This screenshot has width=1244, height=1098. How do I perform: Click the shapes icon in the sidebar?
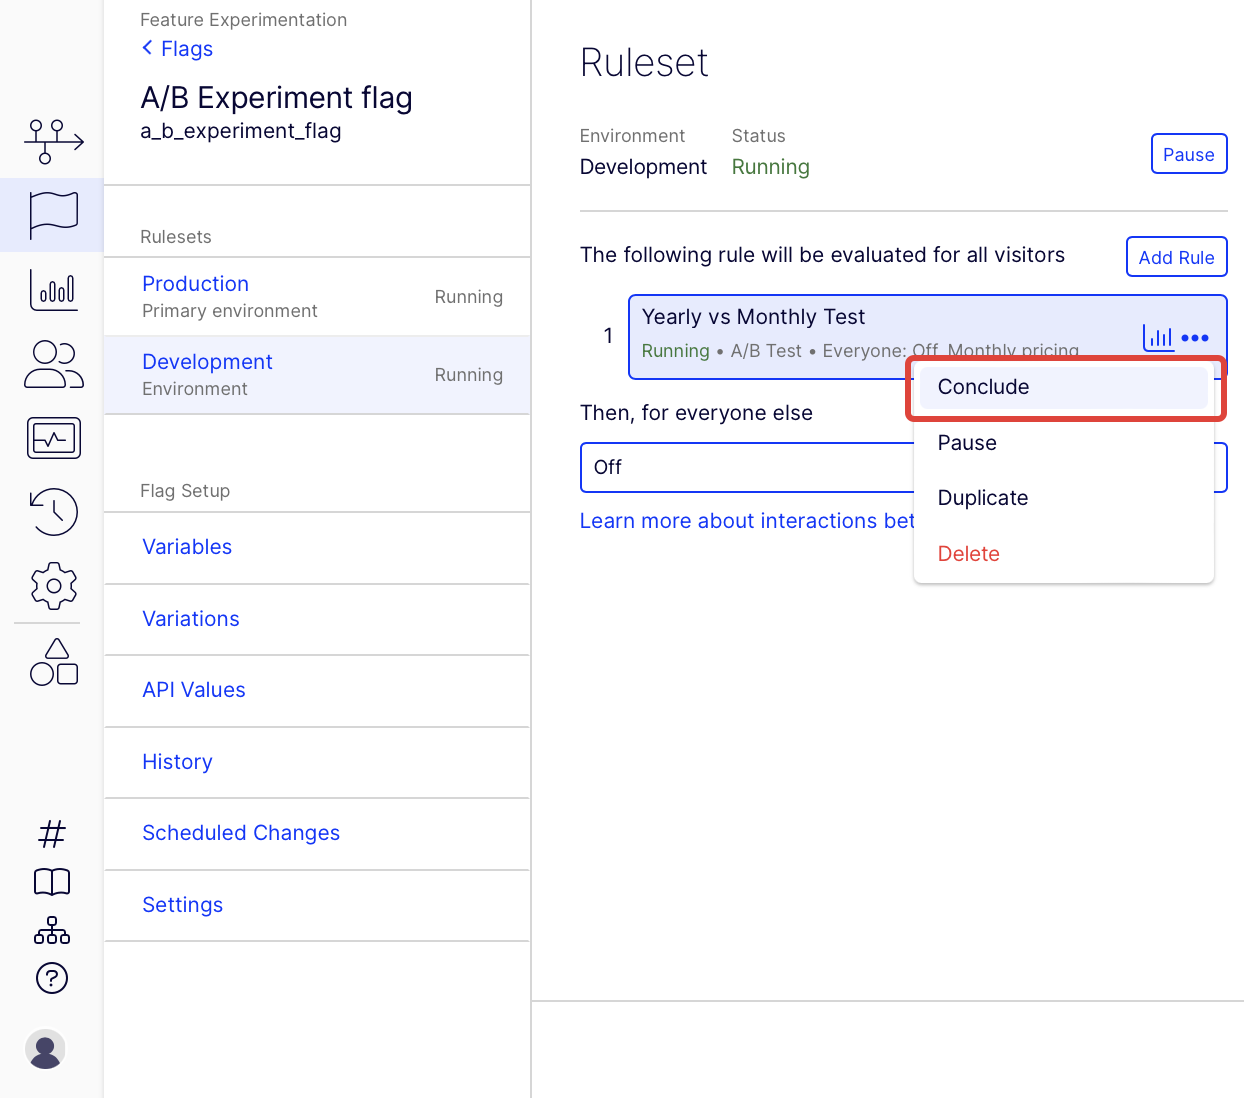click(x=53, y=662)
